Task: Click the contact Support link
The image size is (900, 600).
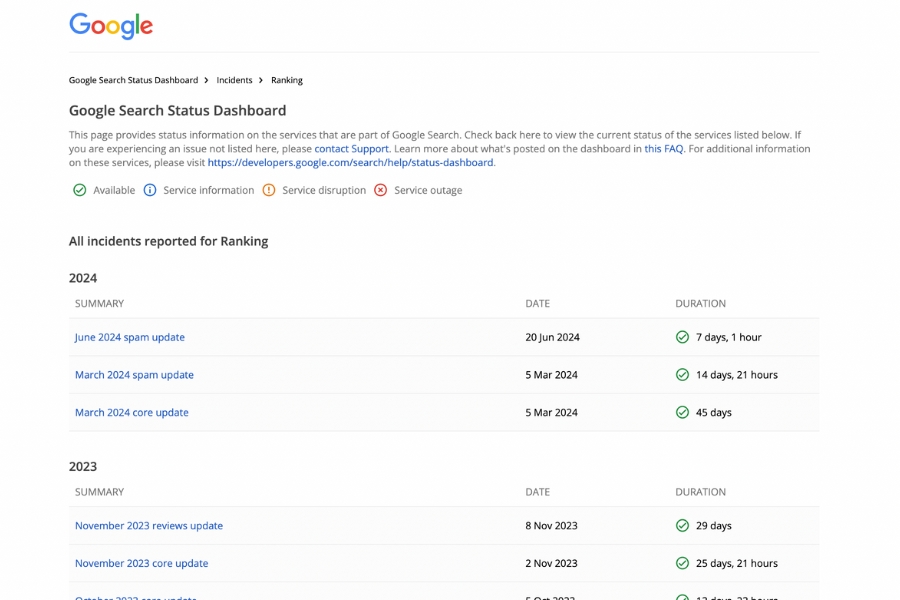Action: pyautogui.click(x=351, y=148)
